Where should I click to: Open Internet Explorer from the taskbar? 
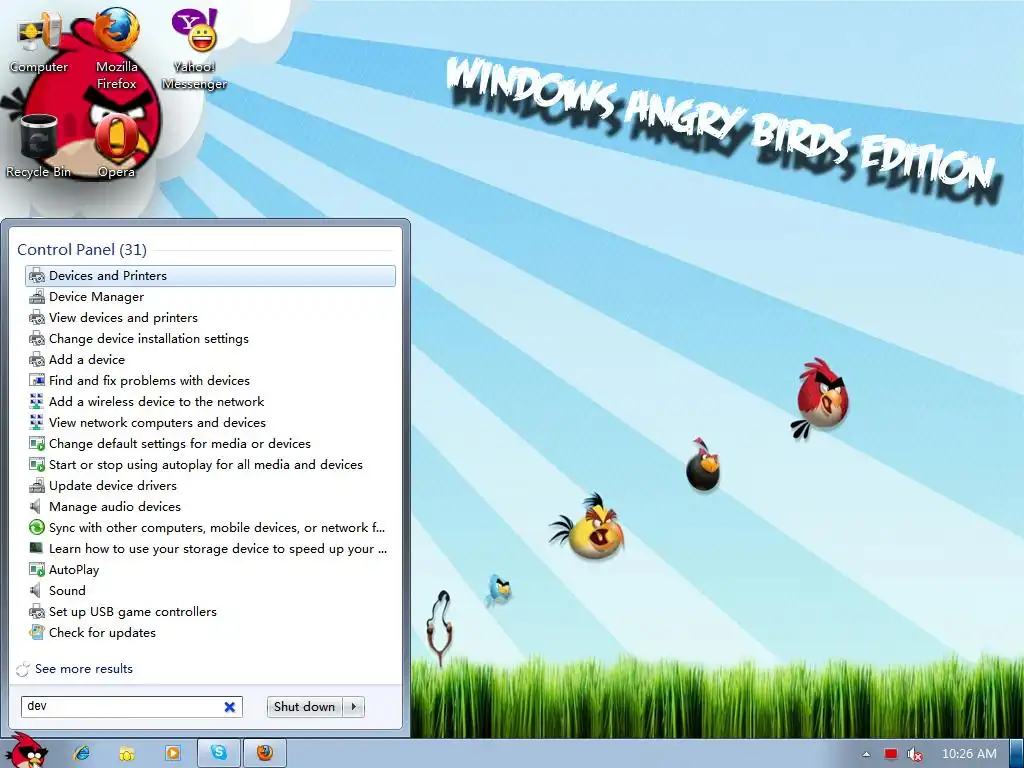(x=82, y=753)
